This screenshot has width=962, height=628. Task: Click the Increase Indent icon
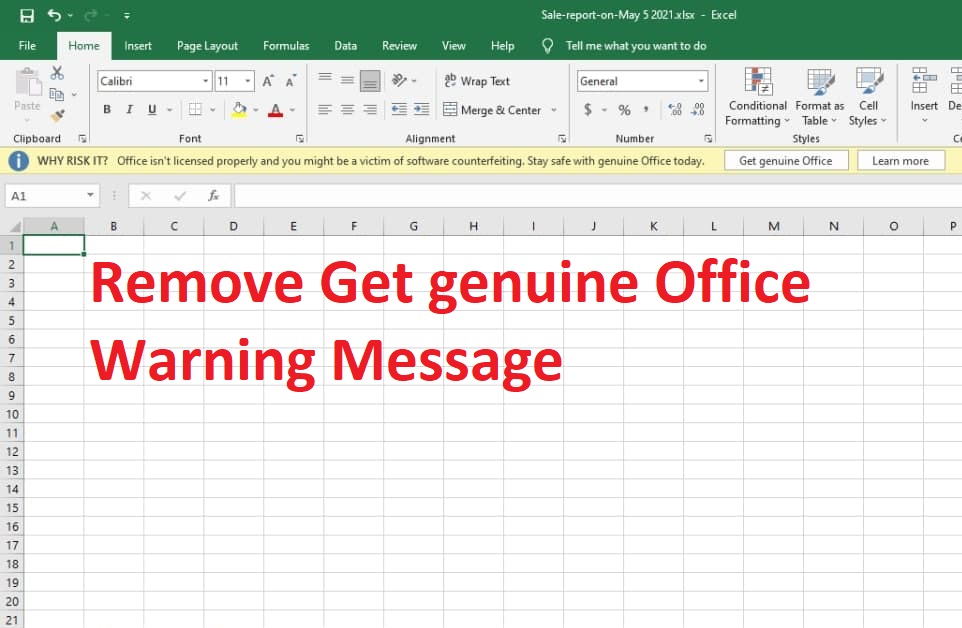click(x=421, y=110)
